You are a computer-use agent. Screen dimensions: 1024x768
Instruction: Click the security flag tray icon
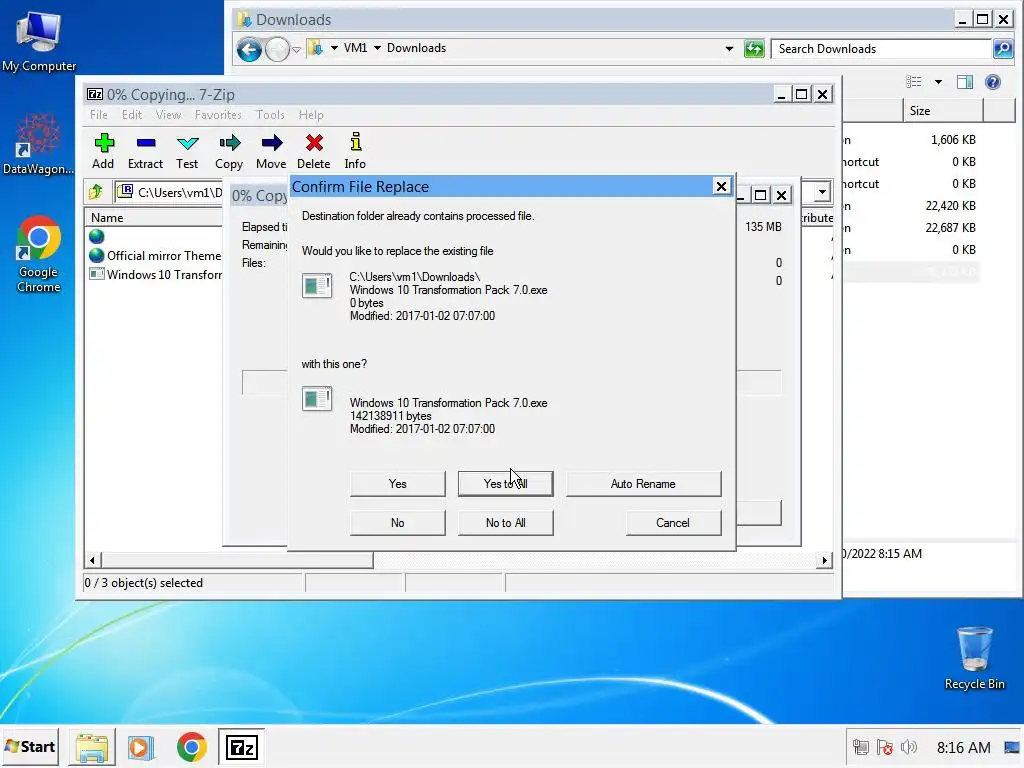885,747
